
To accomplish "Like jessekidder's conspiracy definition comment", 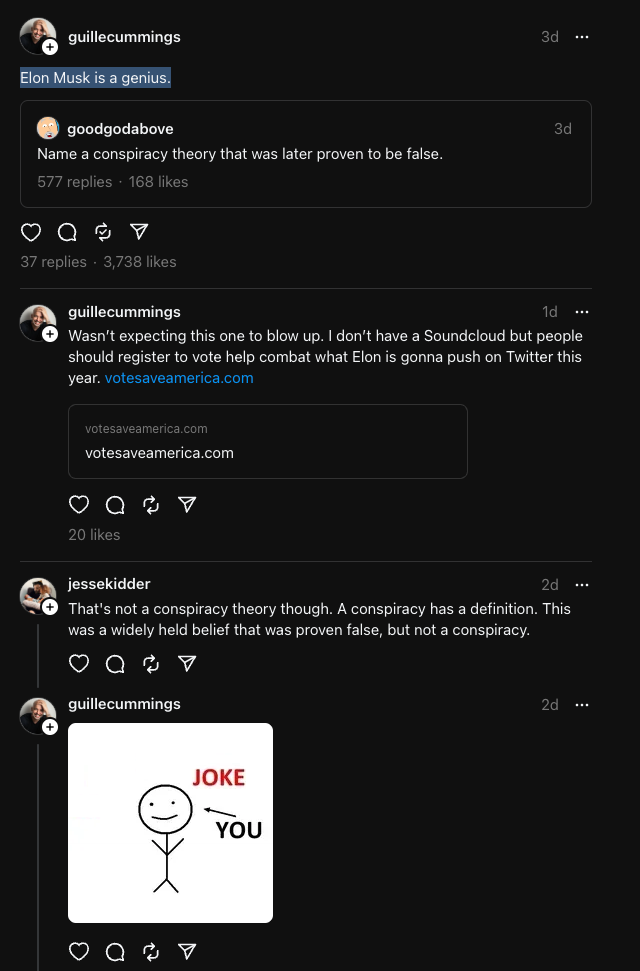I will (x=79, y=664).
